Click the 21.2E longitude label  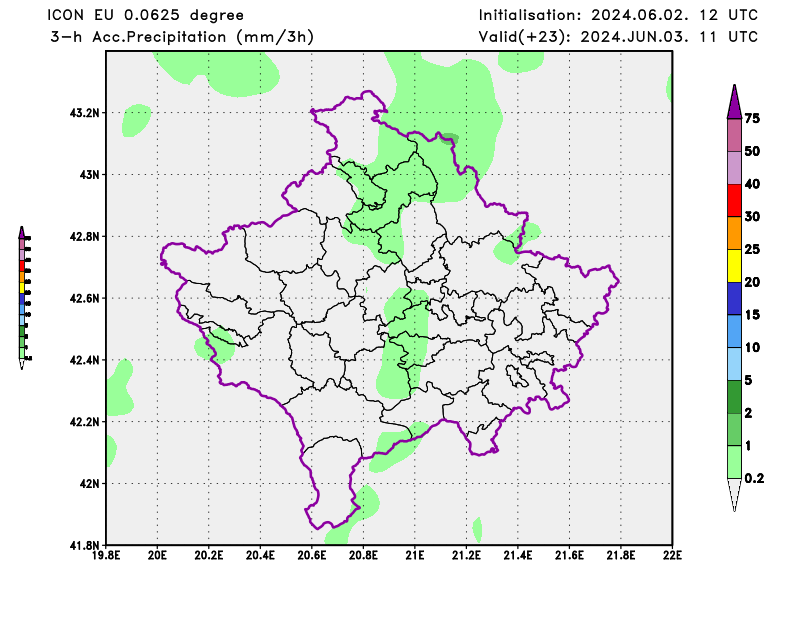click(466, 555)
